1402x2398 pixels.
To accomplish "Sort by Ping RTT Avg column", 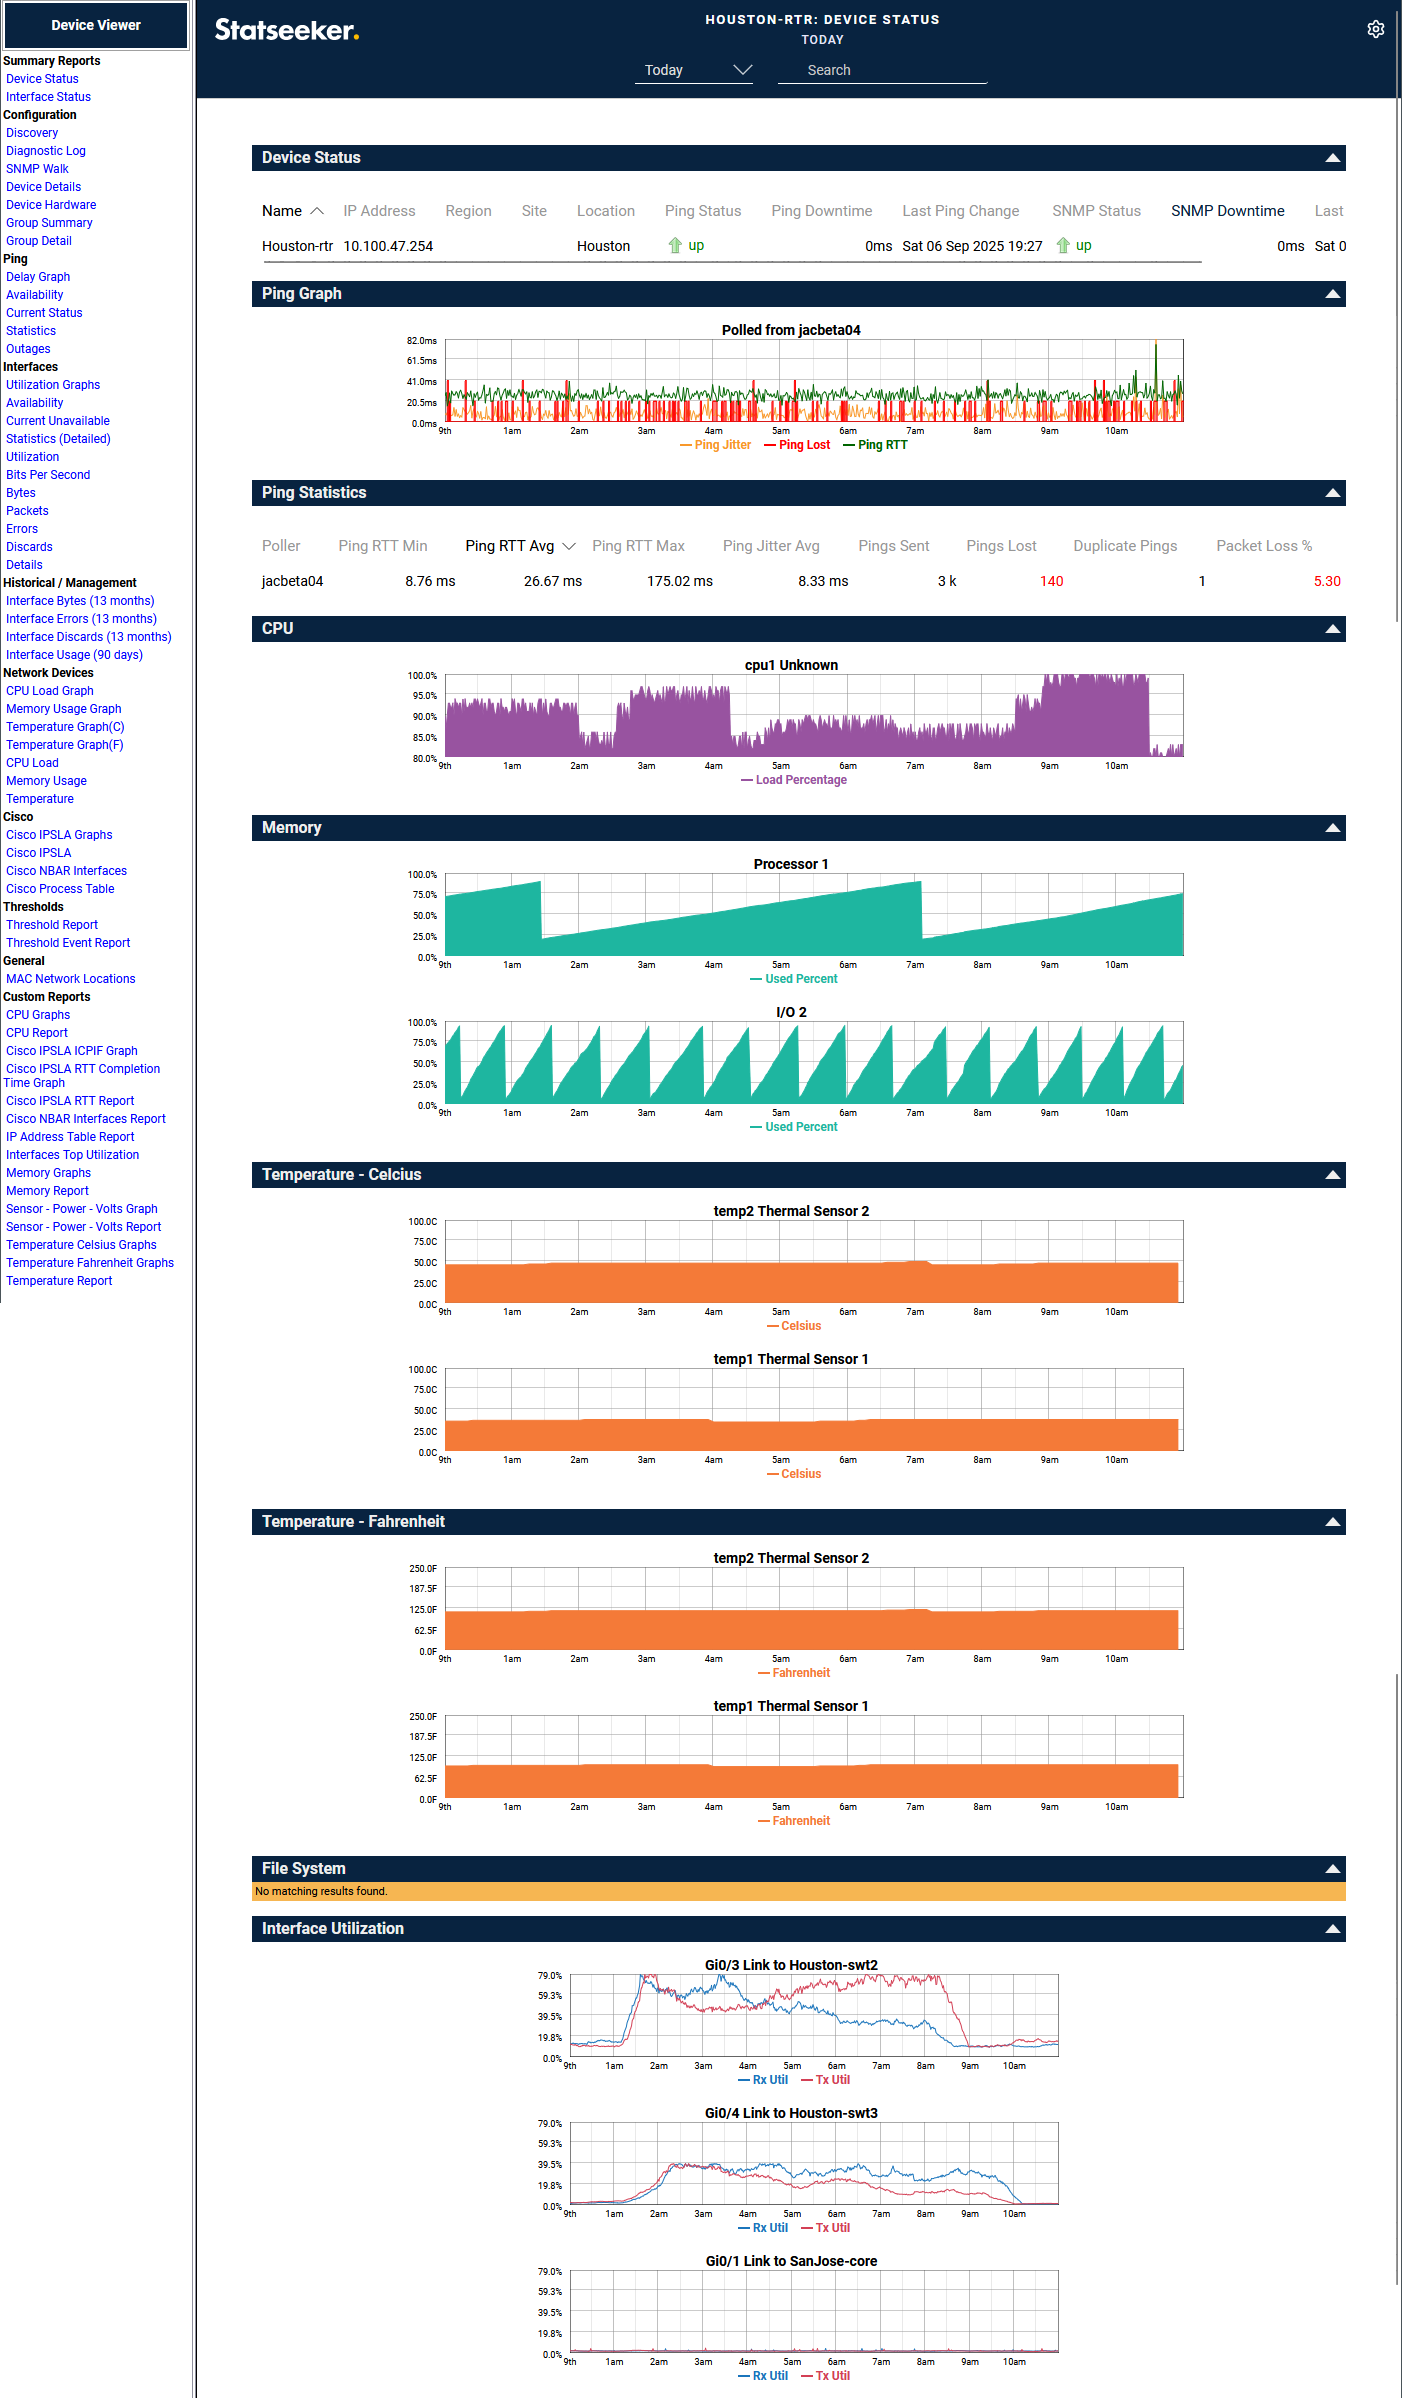I will click(510, 546).
